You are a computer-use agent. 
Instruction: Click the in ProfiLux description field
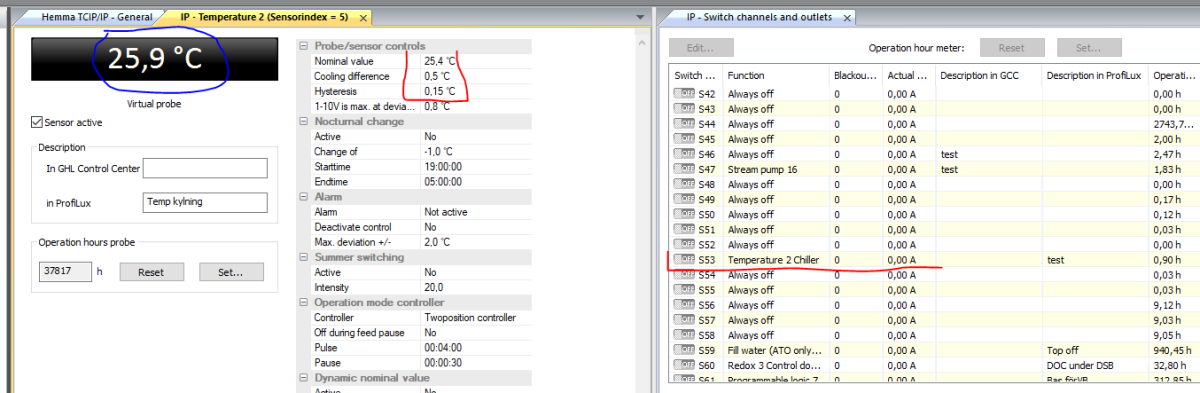pyautogui.click(x=206, y=203)
